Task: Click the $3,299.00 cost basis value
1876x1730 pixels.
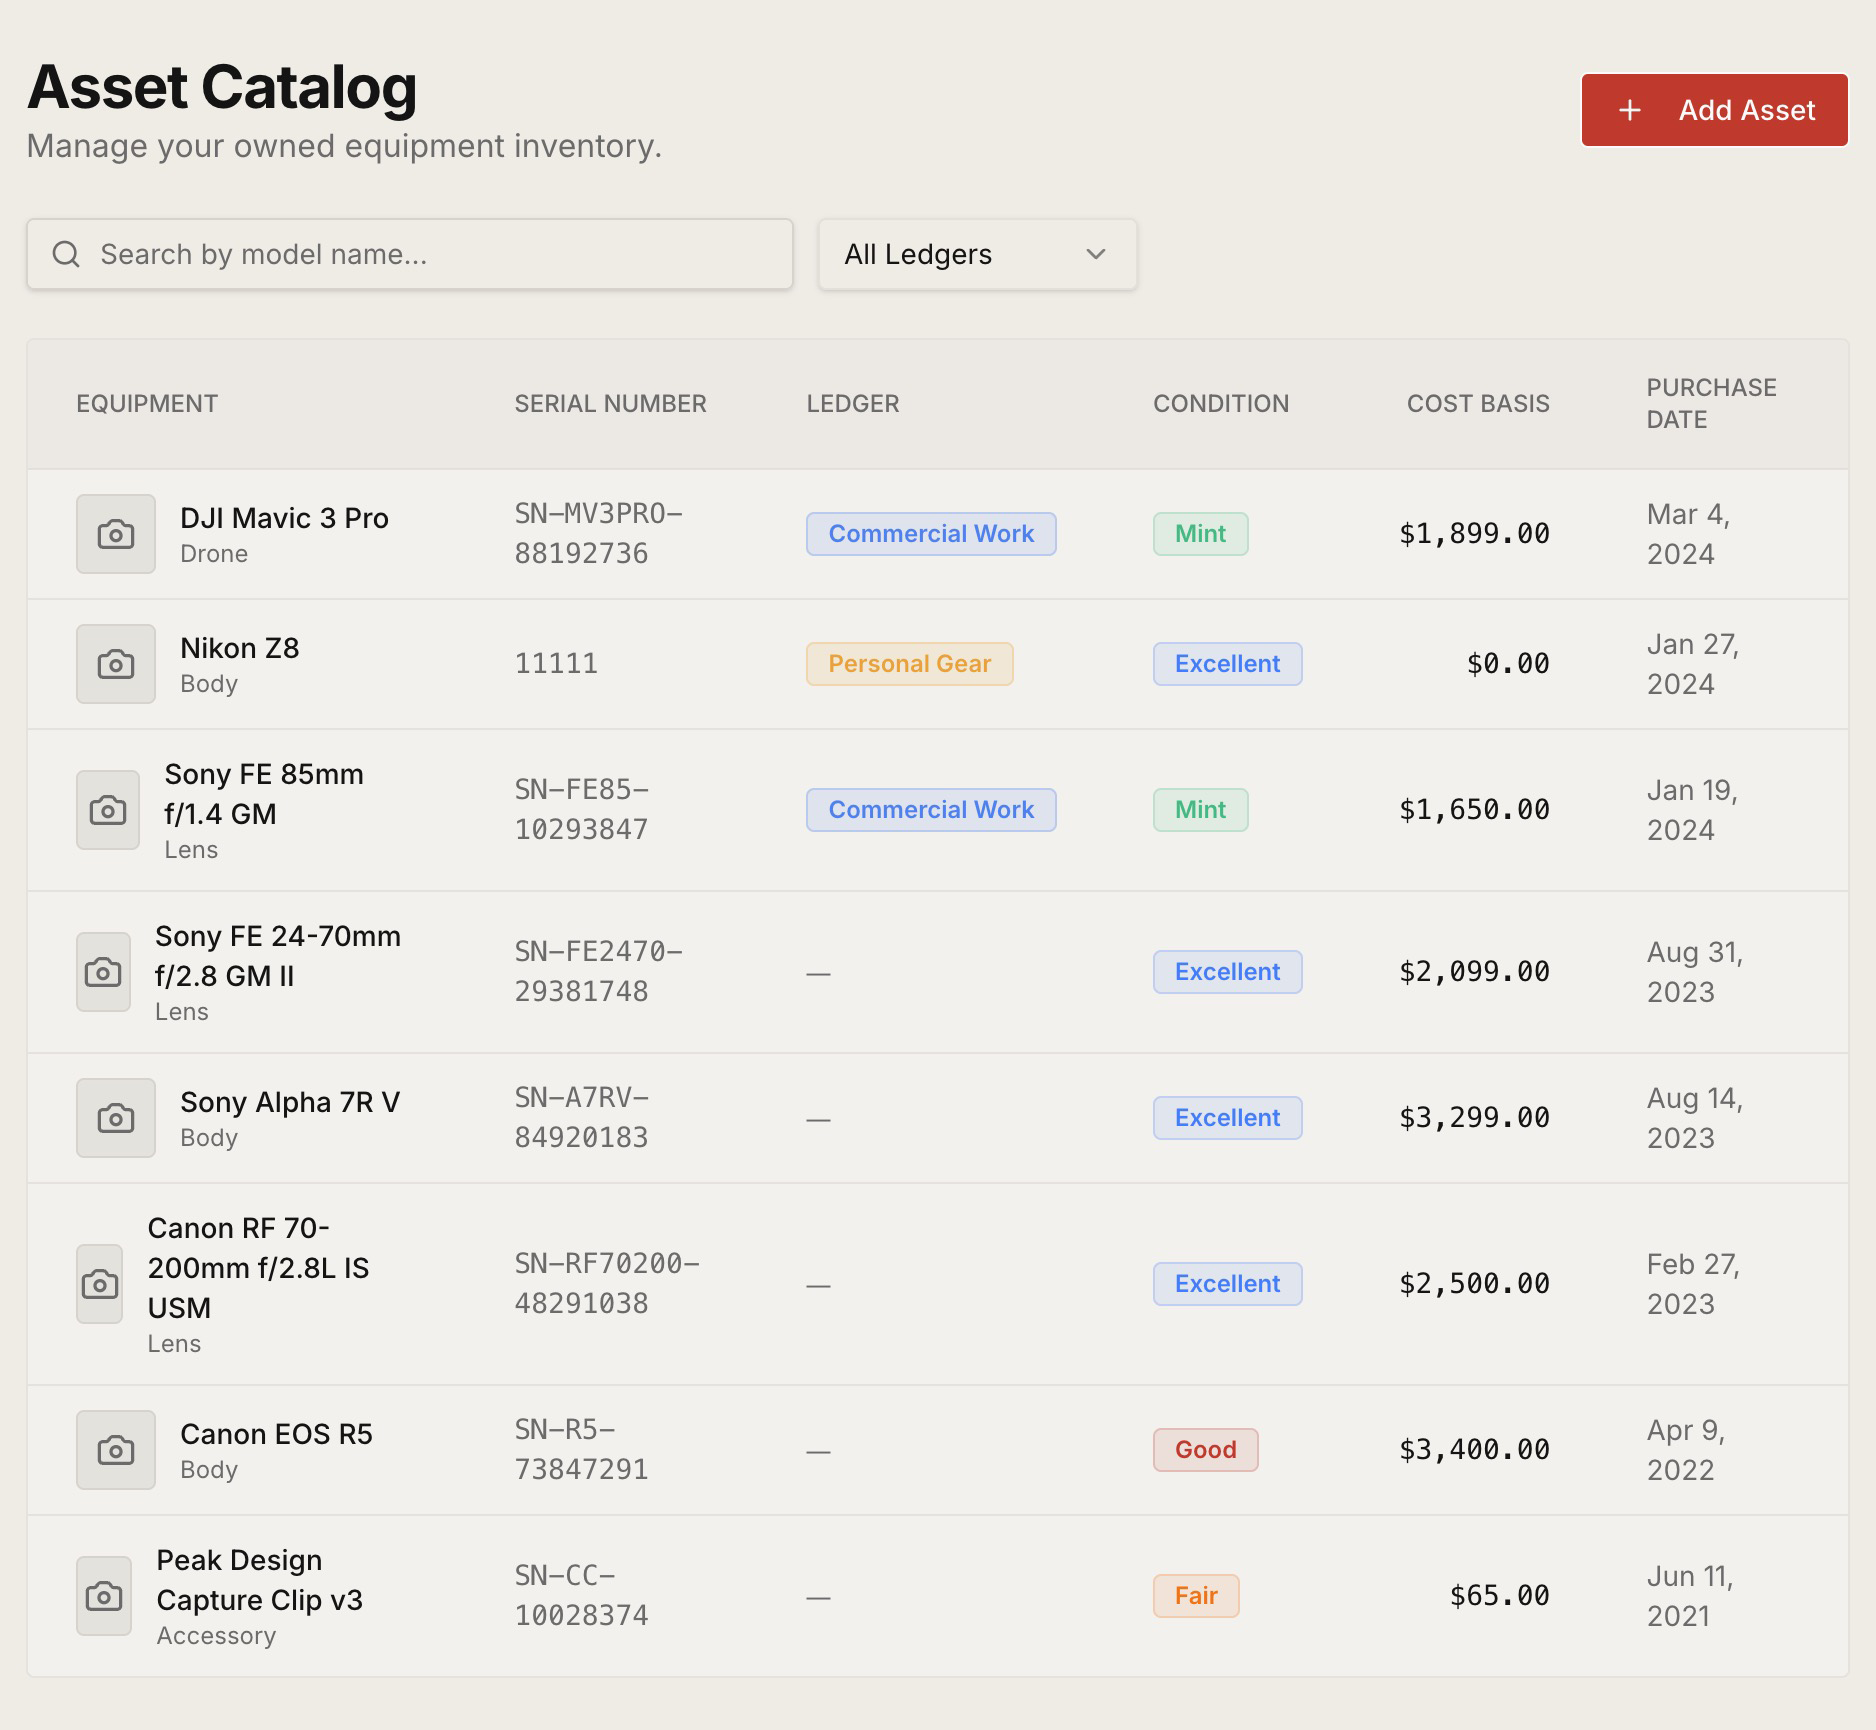Action: [1474, 1118]
